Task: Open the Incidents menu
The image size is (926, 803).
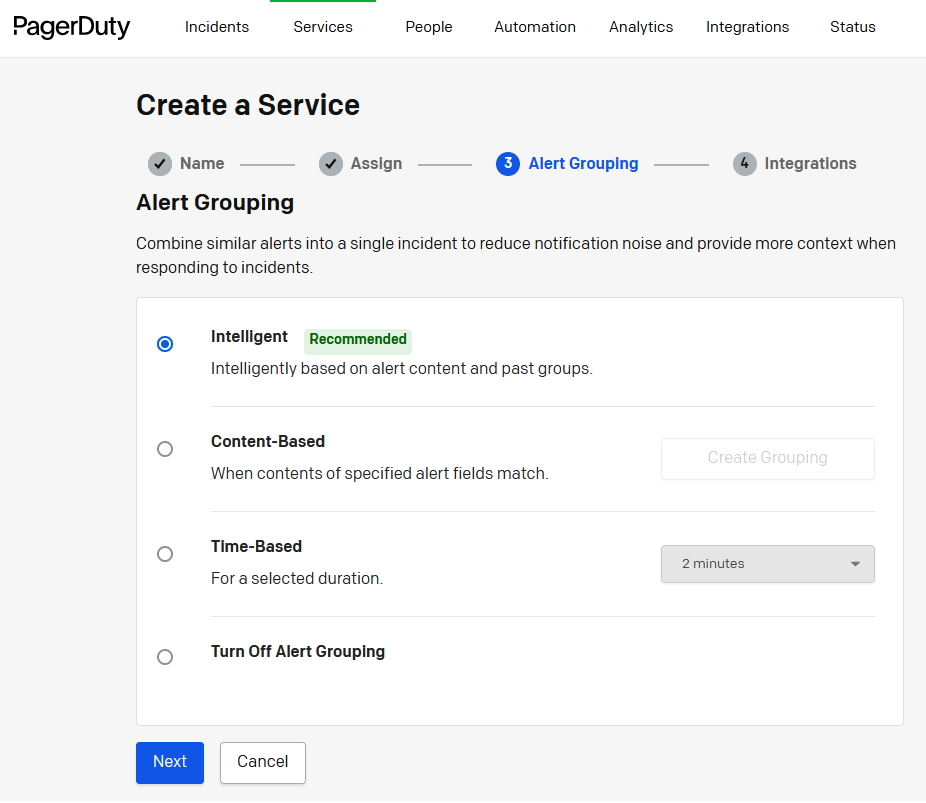Action: click(x=217, y=27)
